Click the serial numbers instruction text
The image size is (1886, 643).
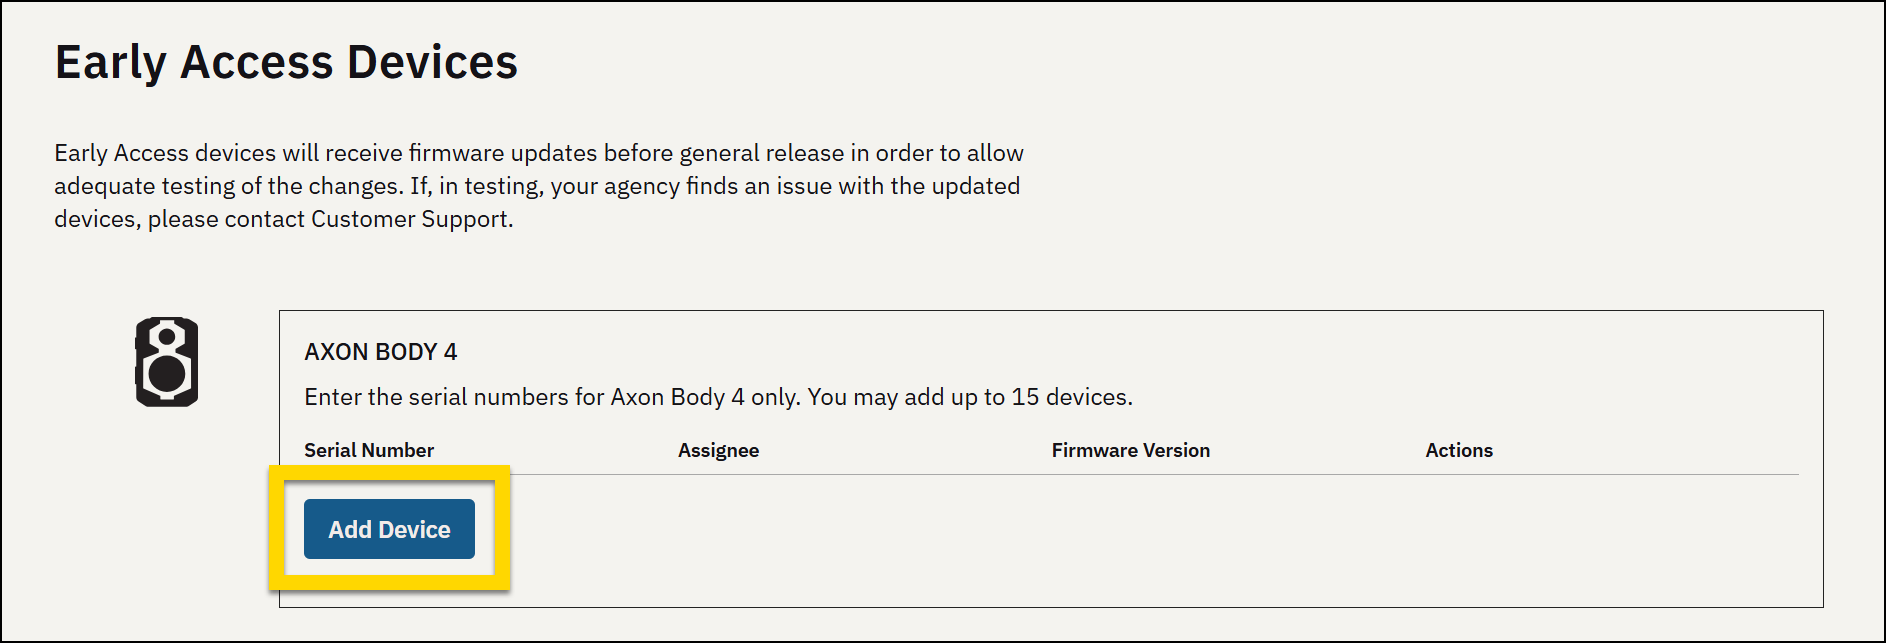718,396
